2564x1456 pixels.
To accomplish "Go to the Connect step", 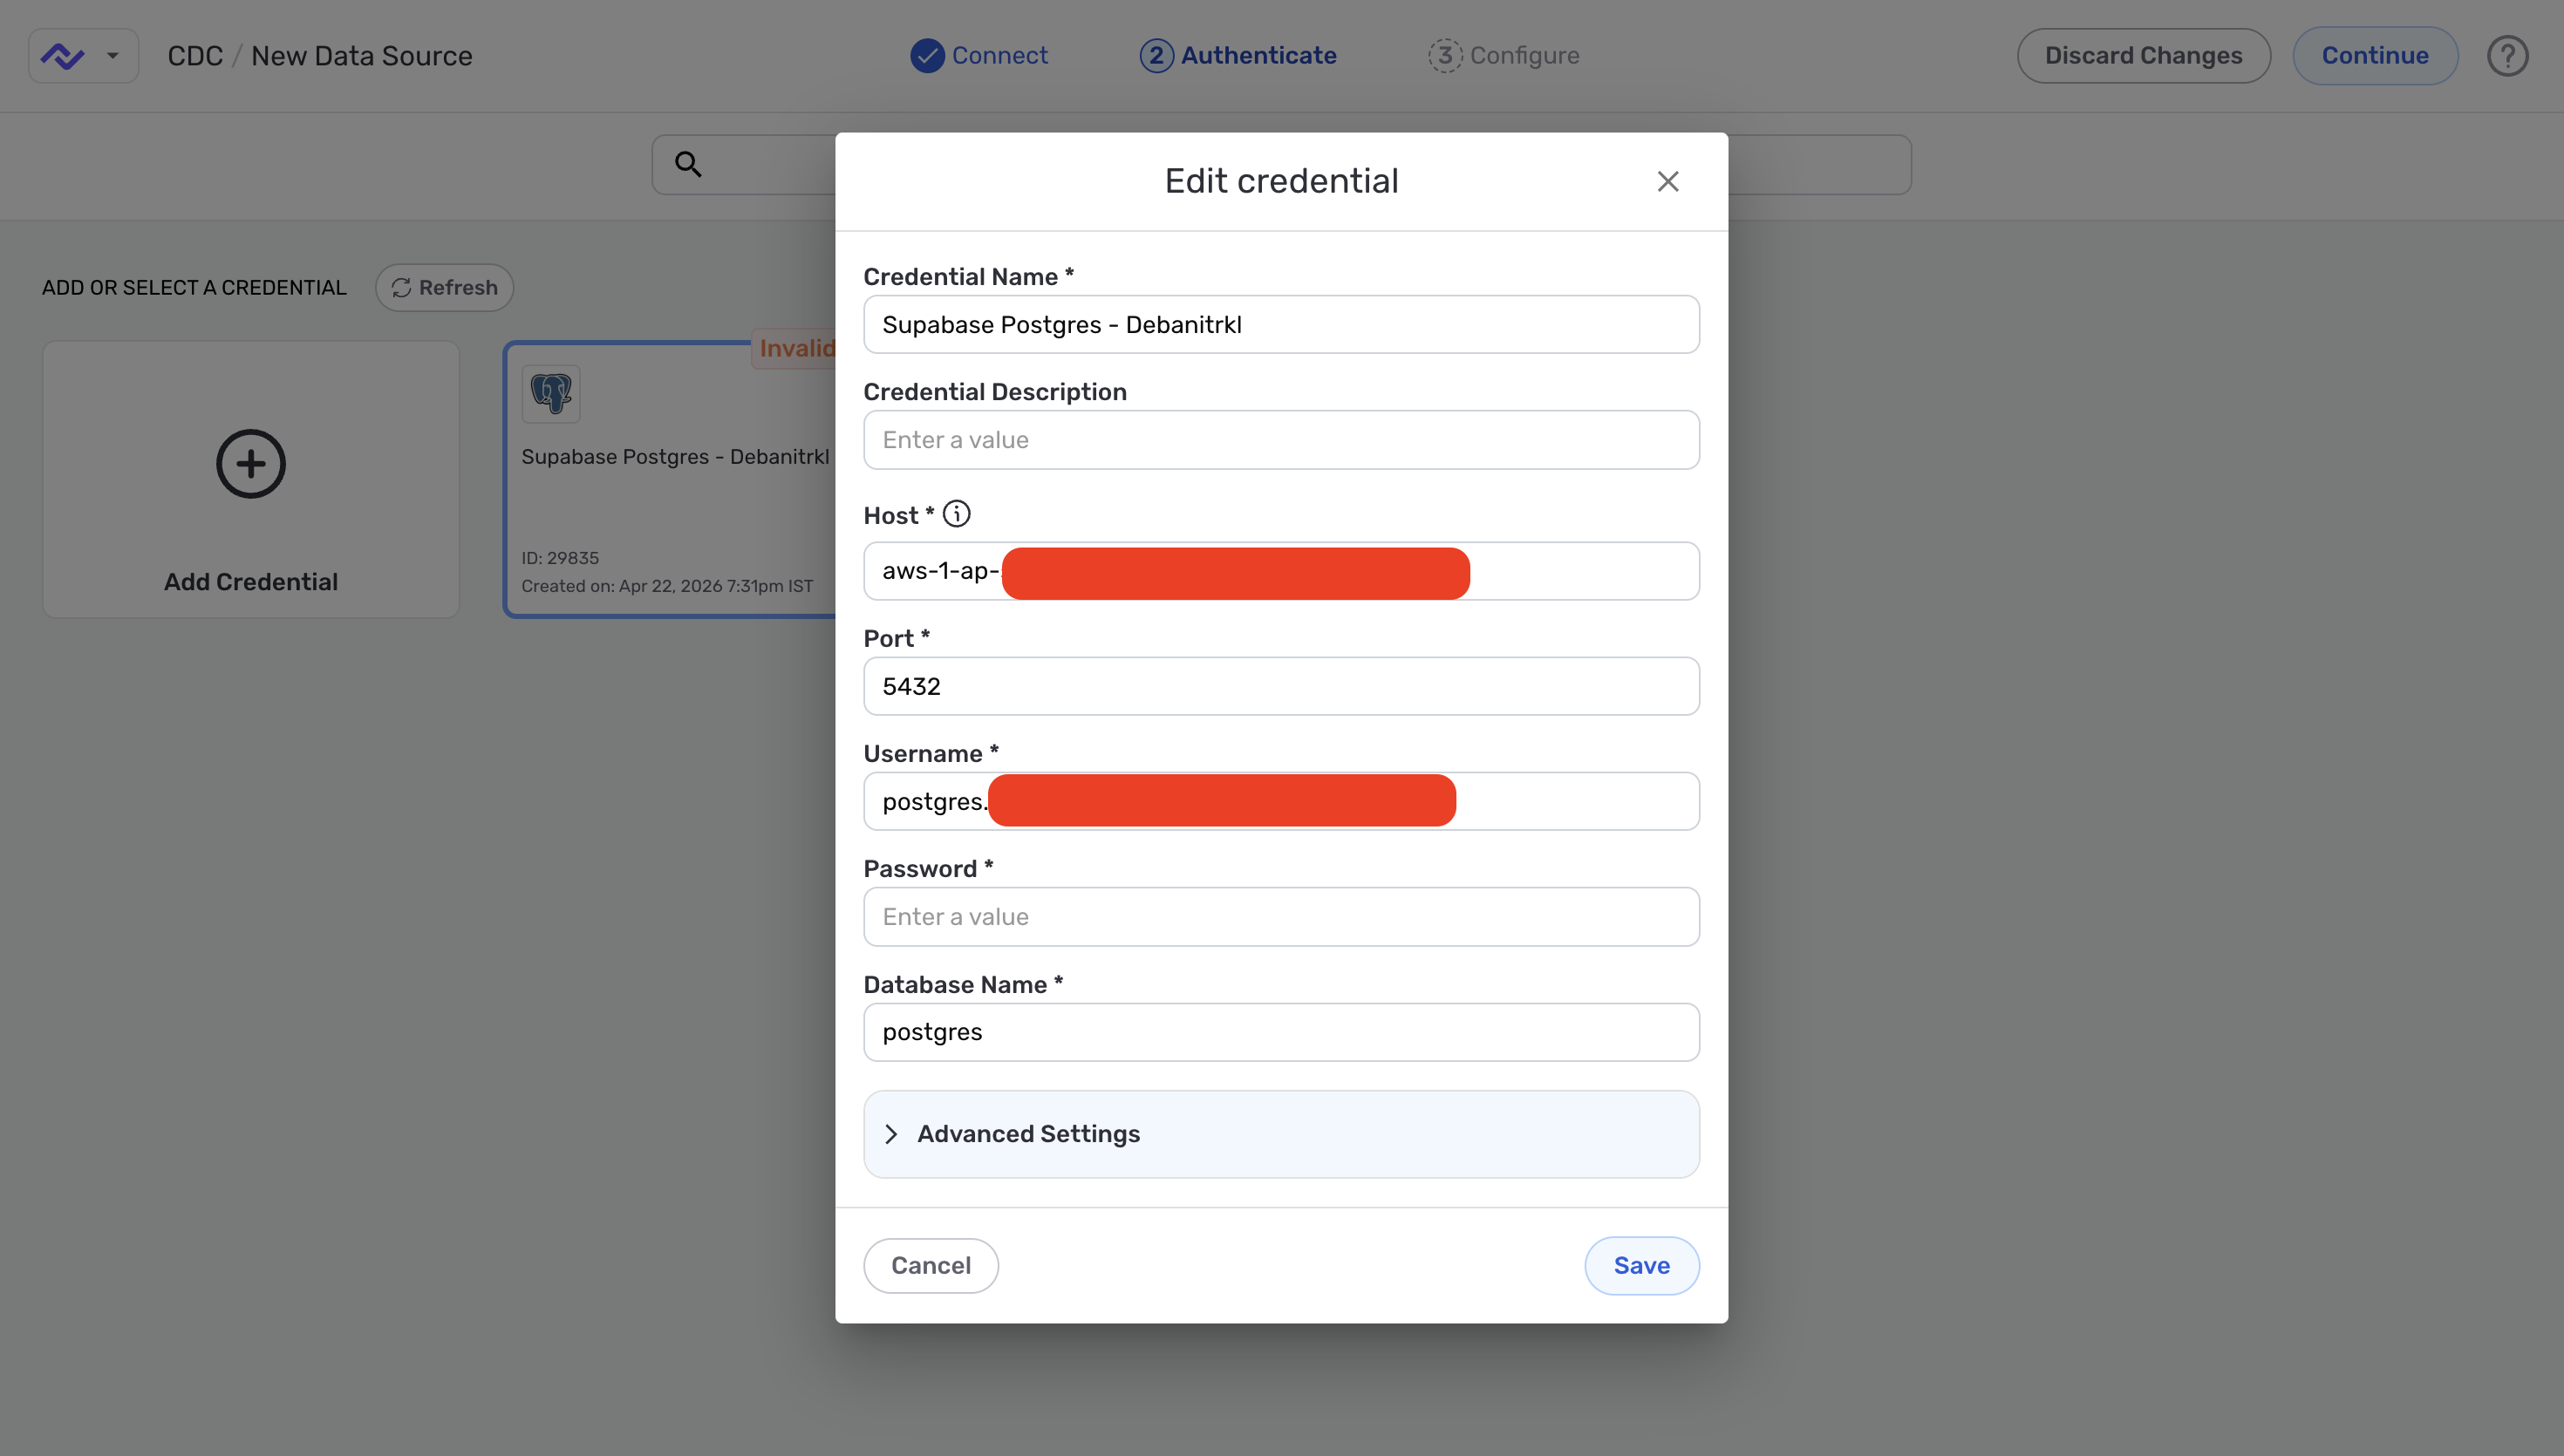I will pyautogui.click(x=979, y=56).
